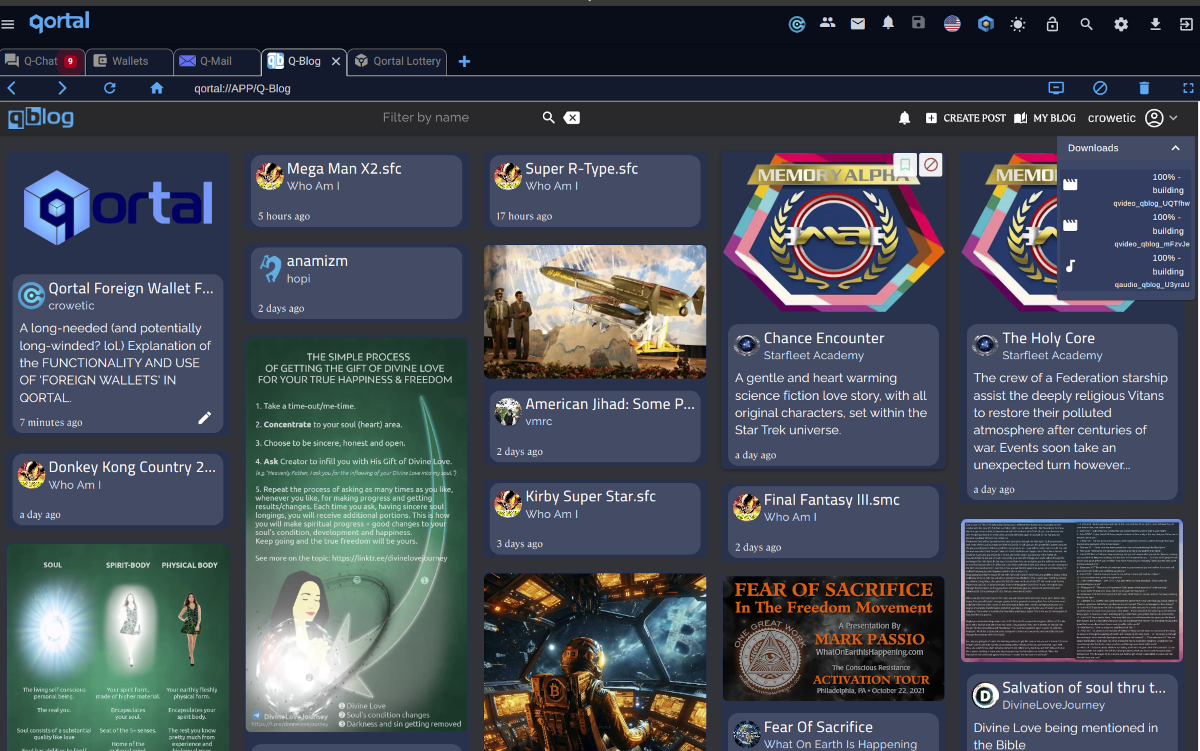Reload the Q-Blog page

[110, 88]
